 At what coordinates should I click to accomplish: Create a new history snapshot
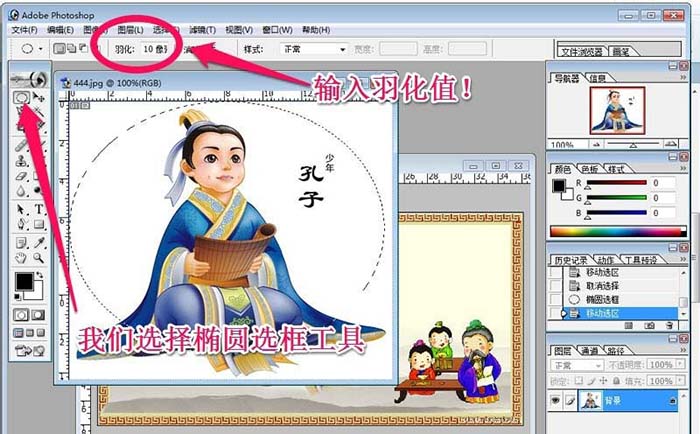650,326
